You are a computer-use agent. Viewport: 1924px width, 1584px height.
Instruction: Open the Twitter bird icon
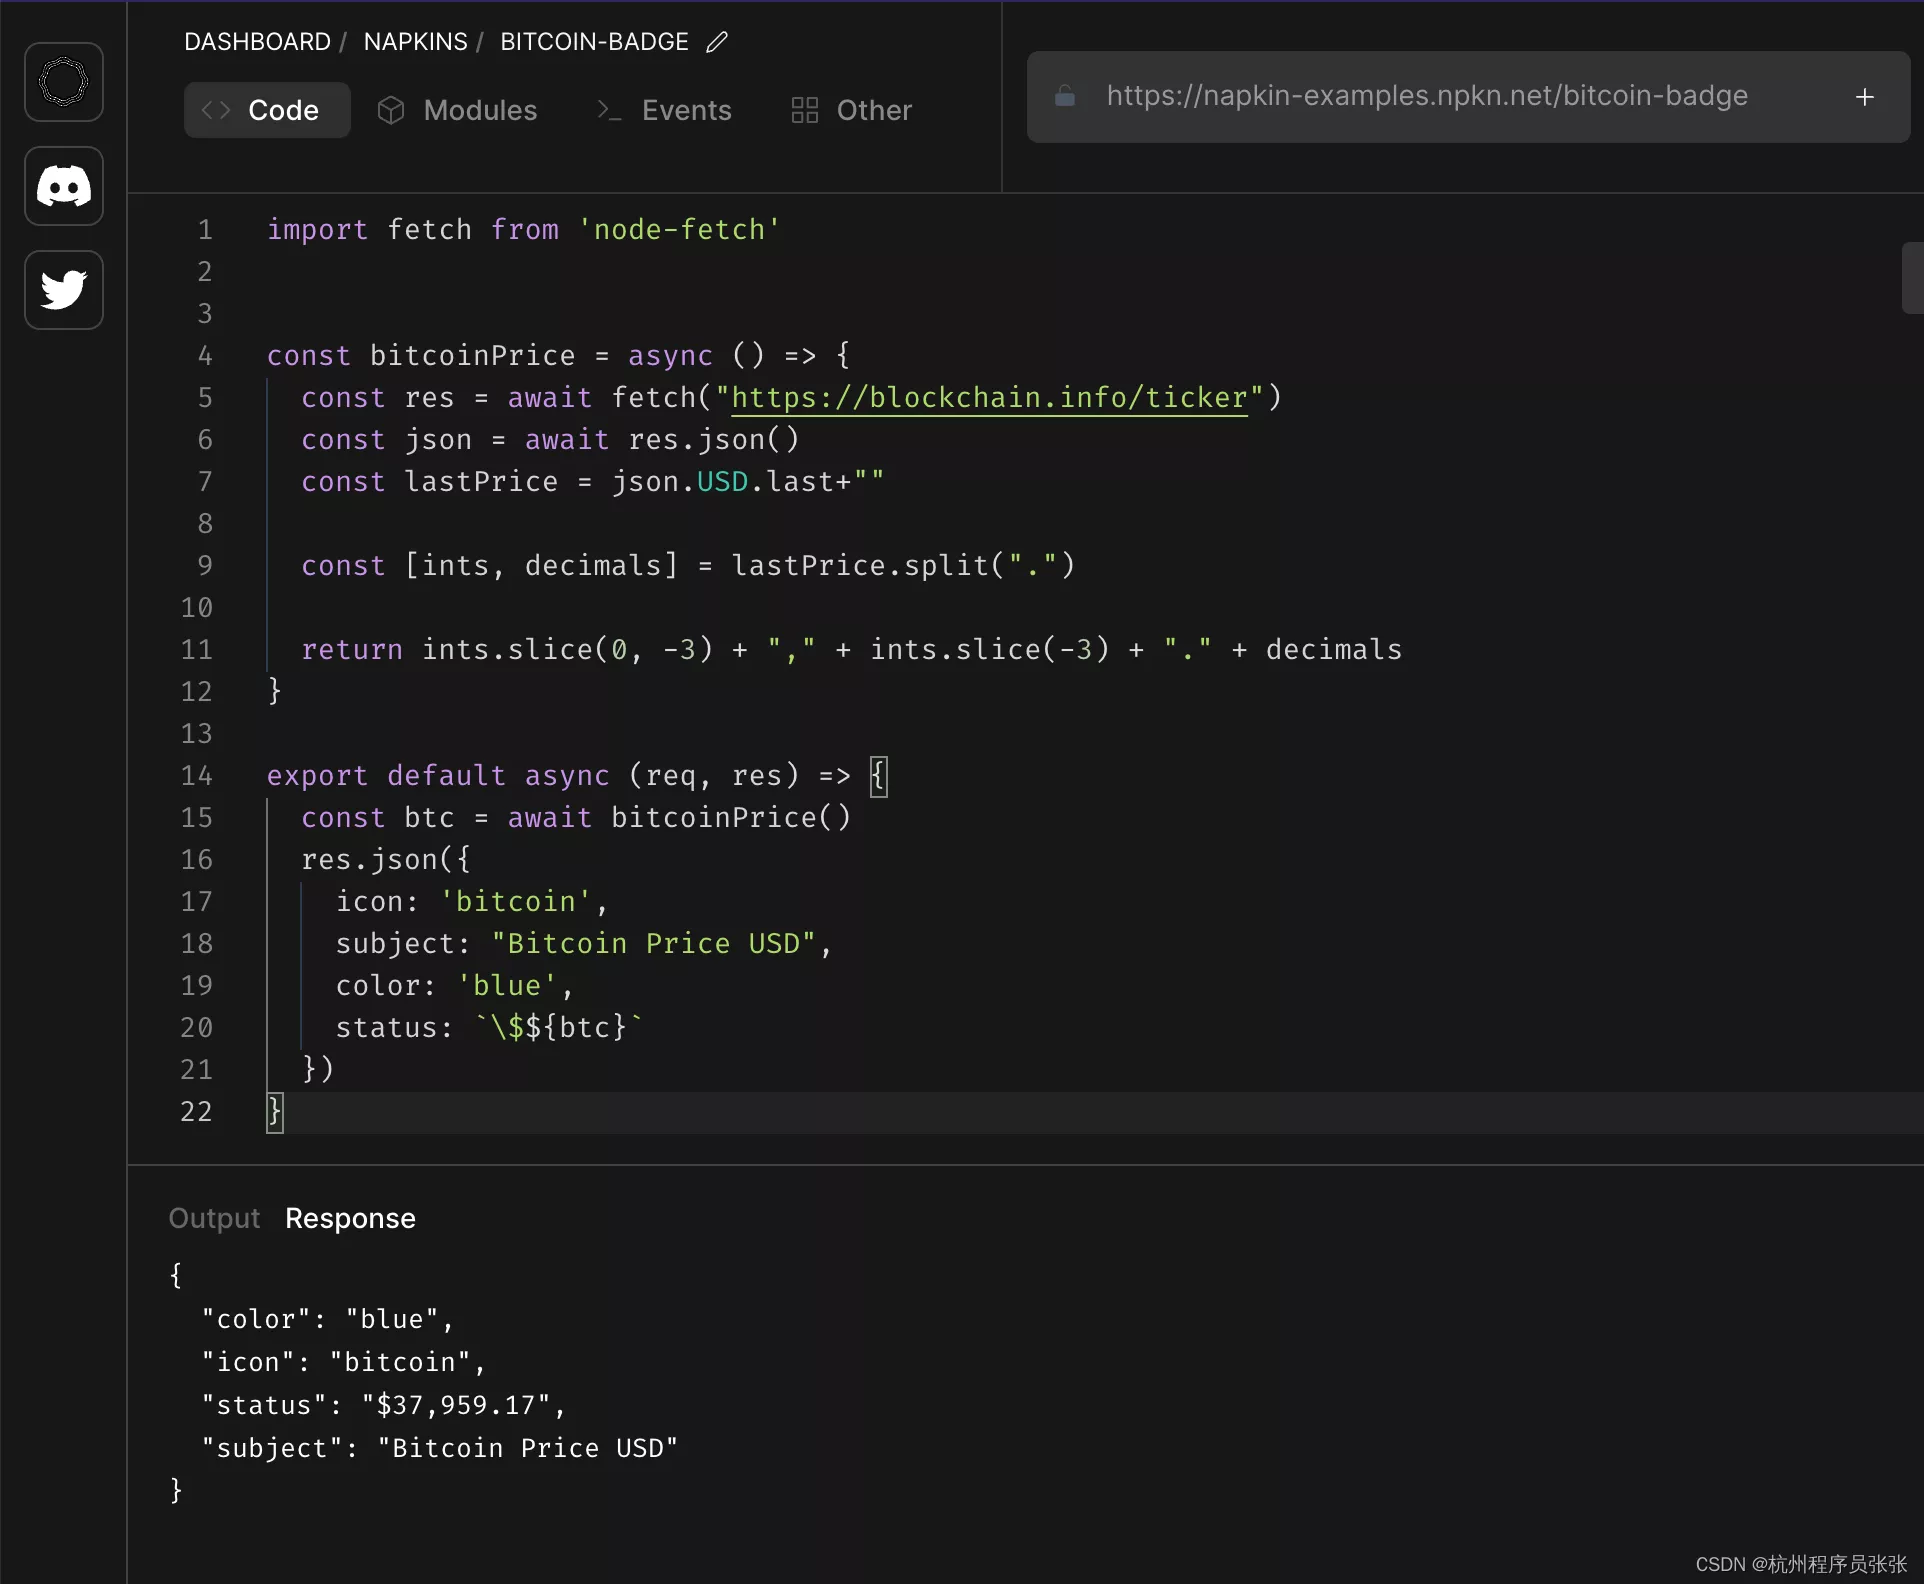pos(64,290)
